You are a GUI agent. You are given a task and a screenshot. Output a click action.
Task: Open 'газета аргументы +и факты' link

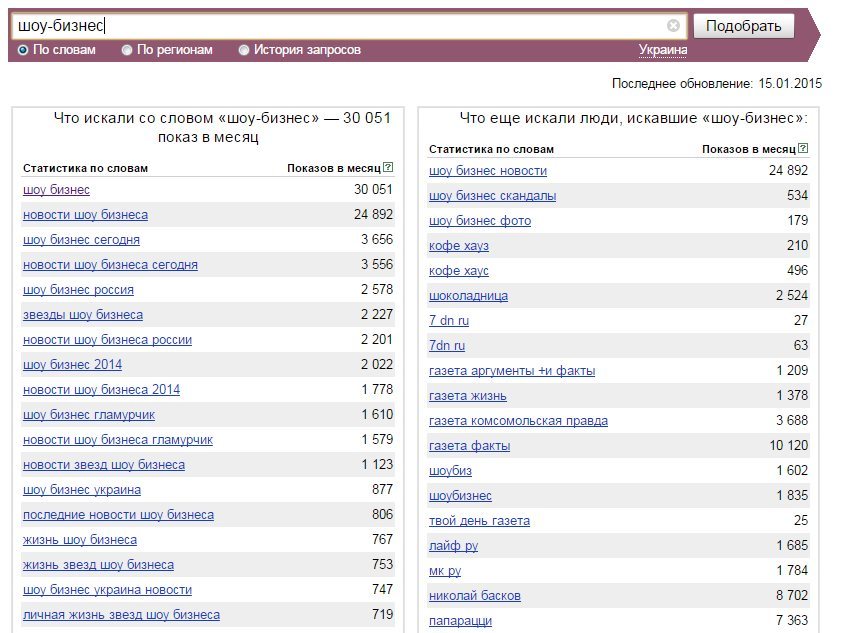tap(512, 371)
